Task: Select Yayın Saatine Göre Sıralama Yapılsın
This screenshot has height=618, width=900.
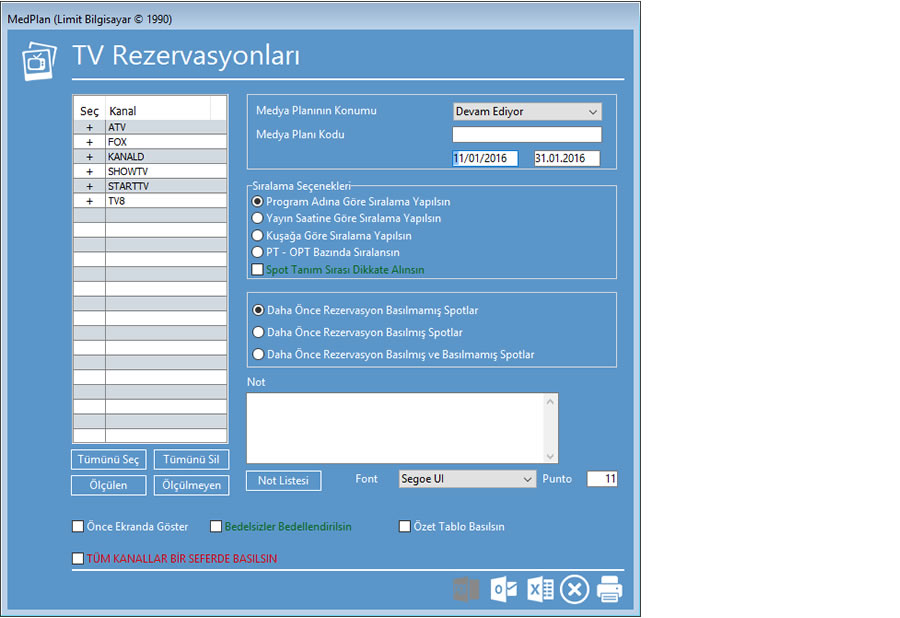Action: [x=258, y=218]
